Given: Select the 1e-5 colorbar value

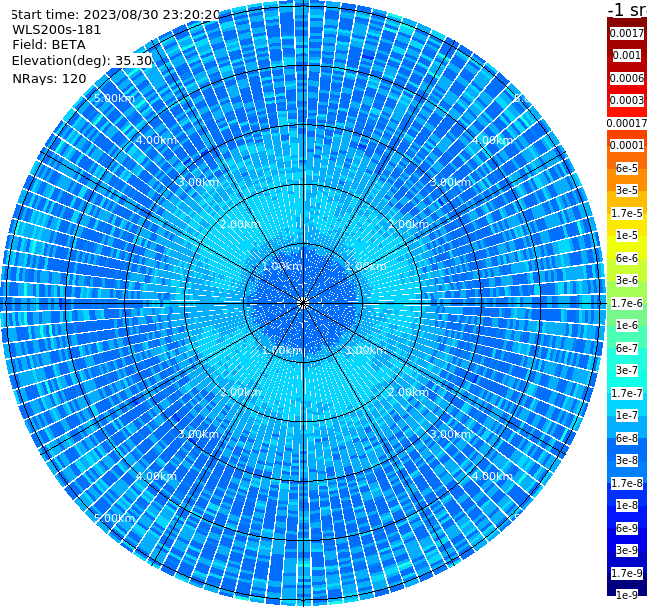Looking at the screenshot, I should [627, 235].
